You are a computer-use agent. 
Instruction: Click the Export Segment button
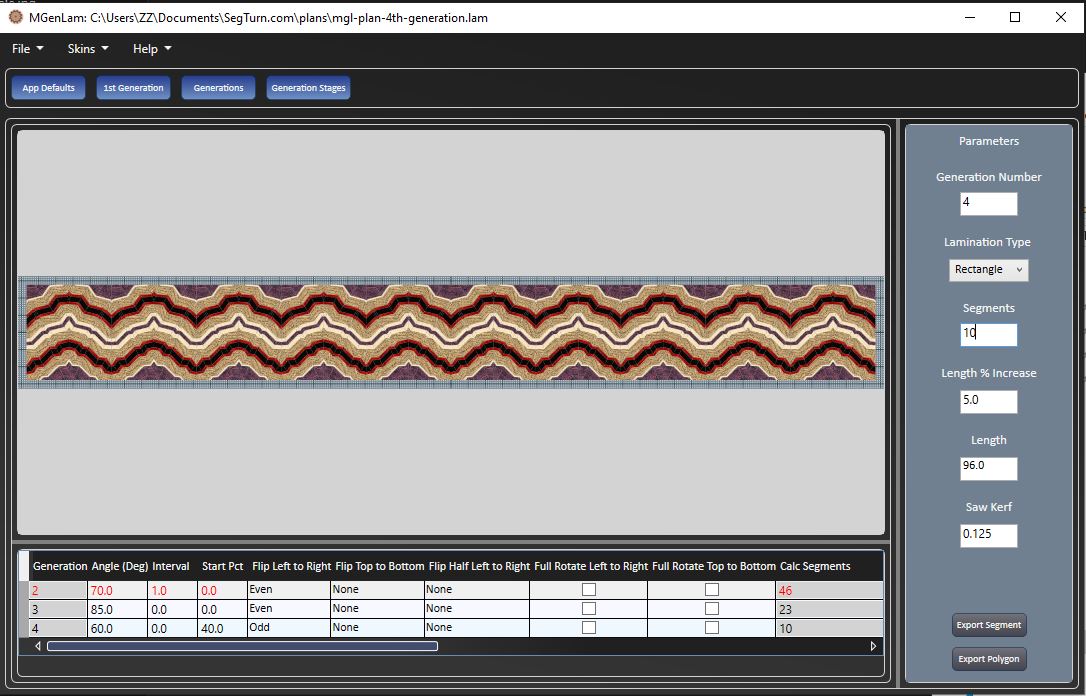tap(988, 625)
